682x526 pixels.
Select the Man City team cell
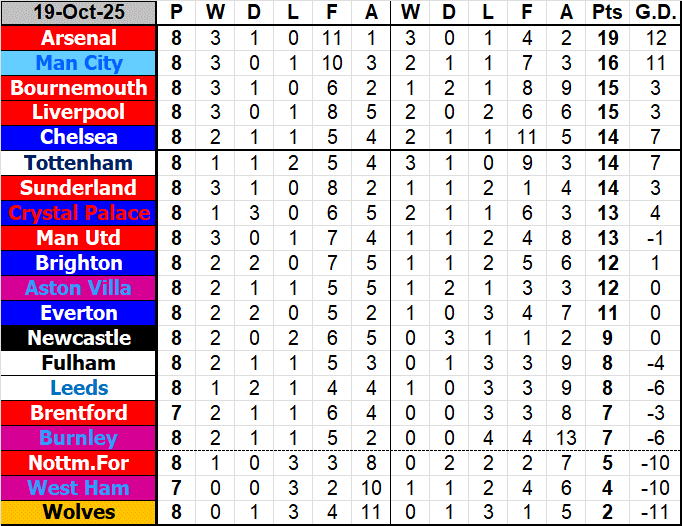(79, 63)
